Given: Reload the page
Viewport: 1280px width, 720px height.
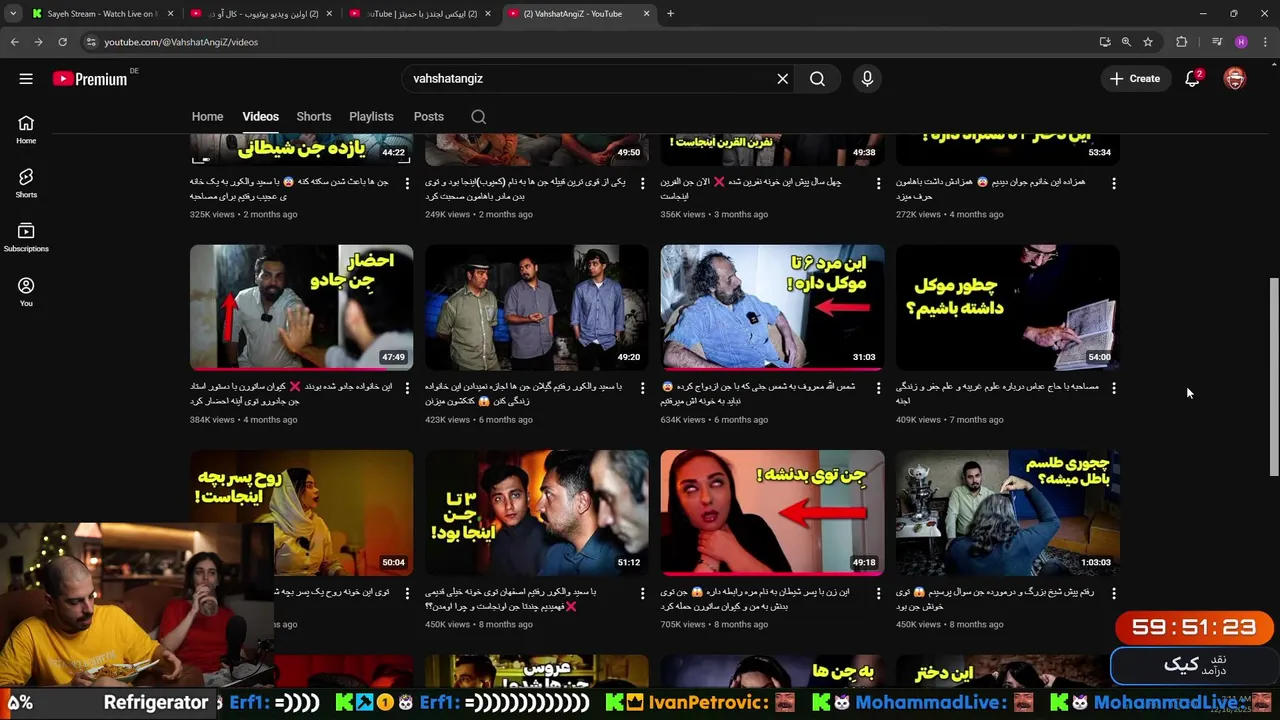Looking at the screenshot, I should (62, 42).
